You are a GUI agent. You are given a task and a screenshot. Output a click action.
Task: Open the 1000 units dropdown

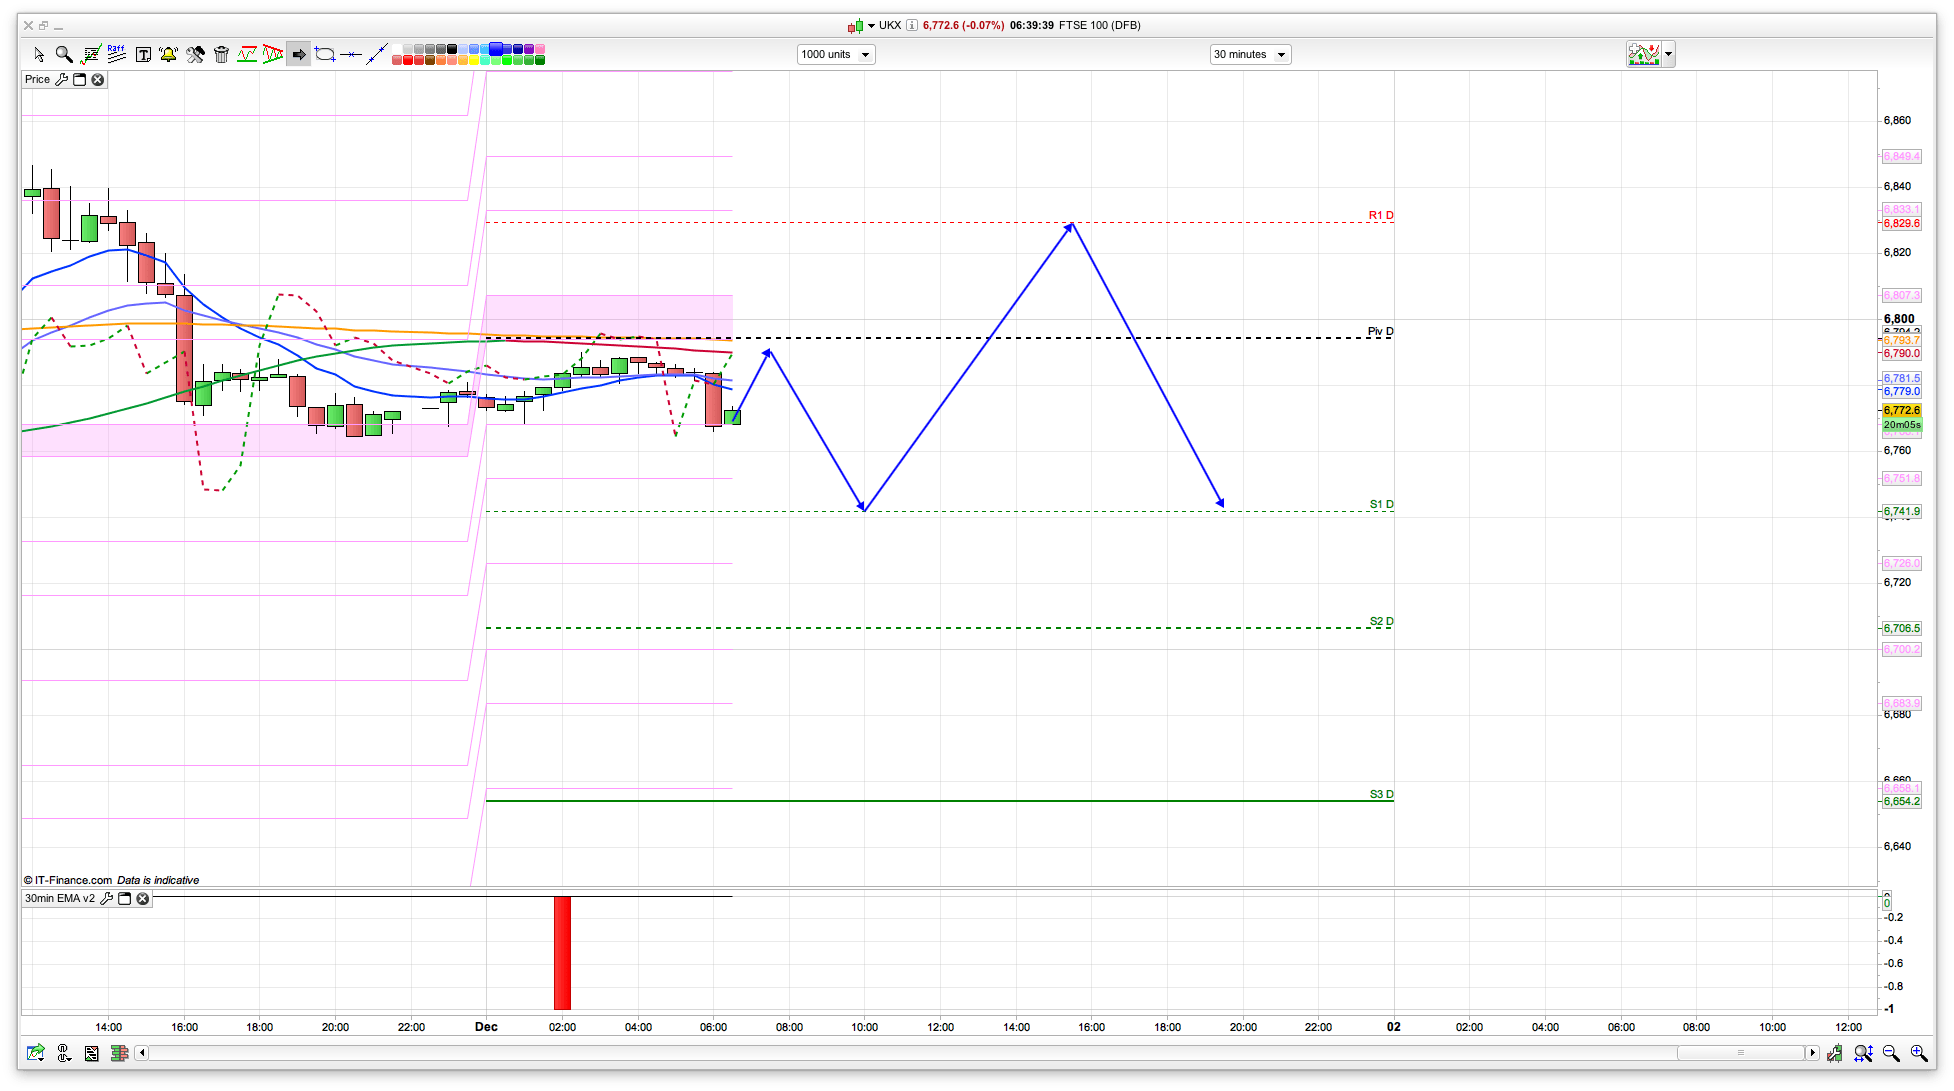point(865,55)
